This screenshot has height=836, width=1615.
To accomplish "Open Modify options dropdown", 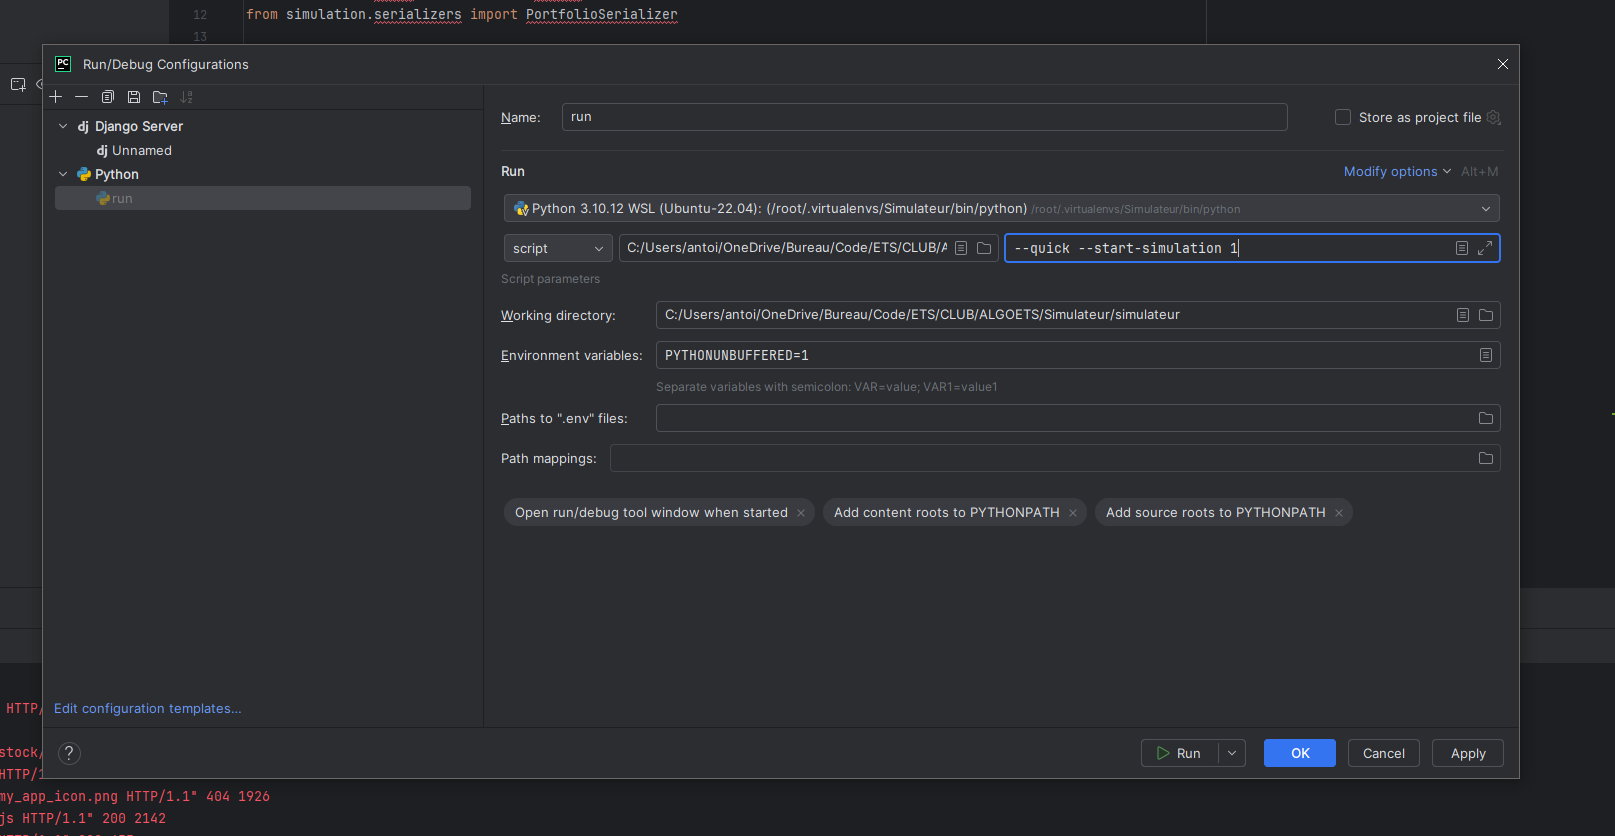I will coord(1397,171).
